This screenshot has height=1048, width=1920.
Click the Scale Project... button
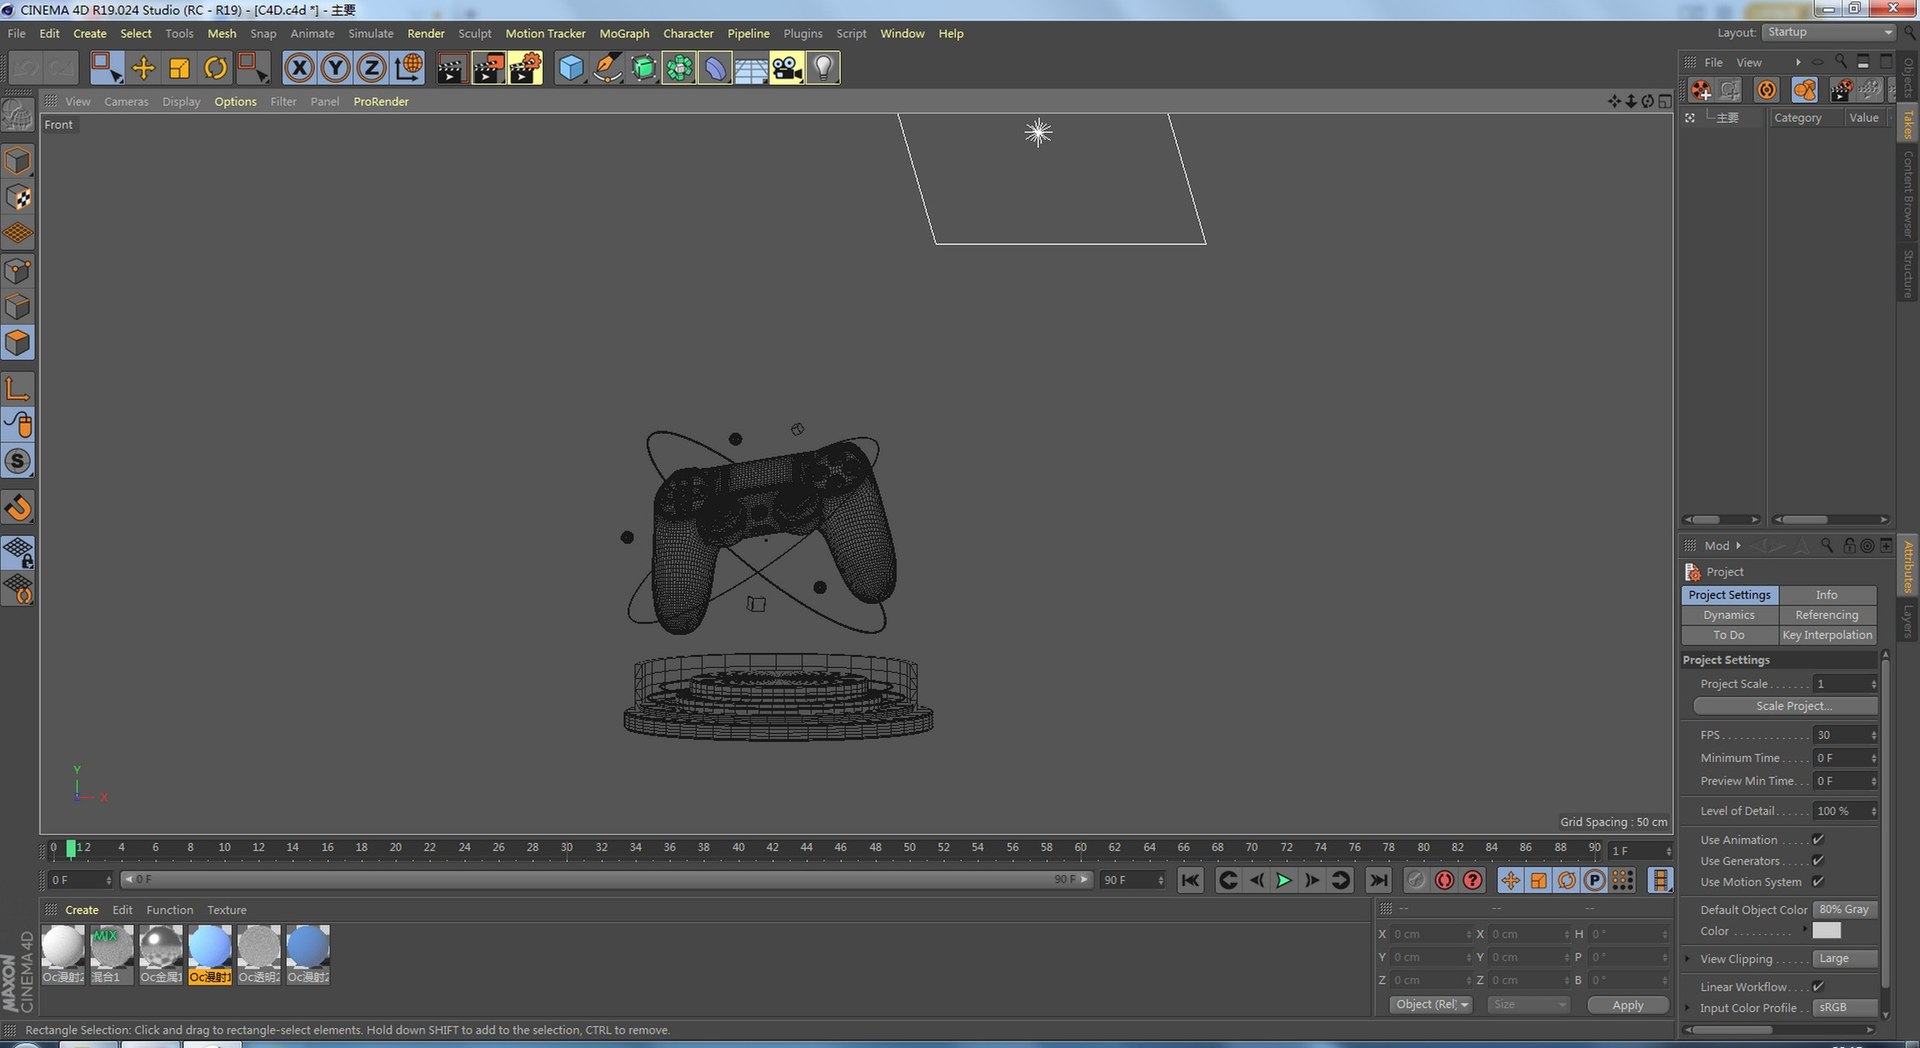coord(1785,706)
